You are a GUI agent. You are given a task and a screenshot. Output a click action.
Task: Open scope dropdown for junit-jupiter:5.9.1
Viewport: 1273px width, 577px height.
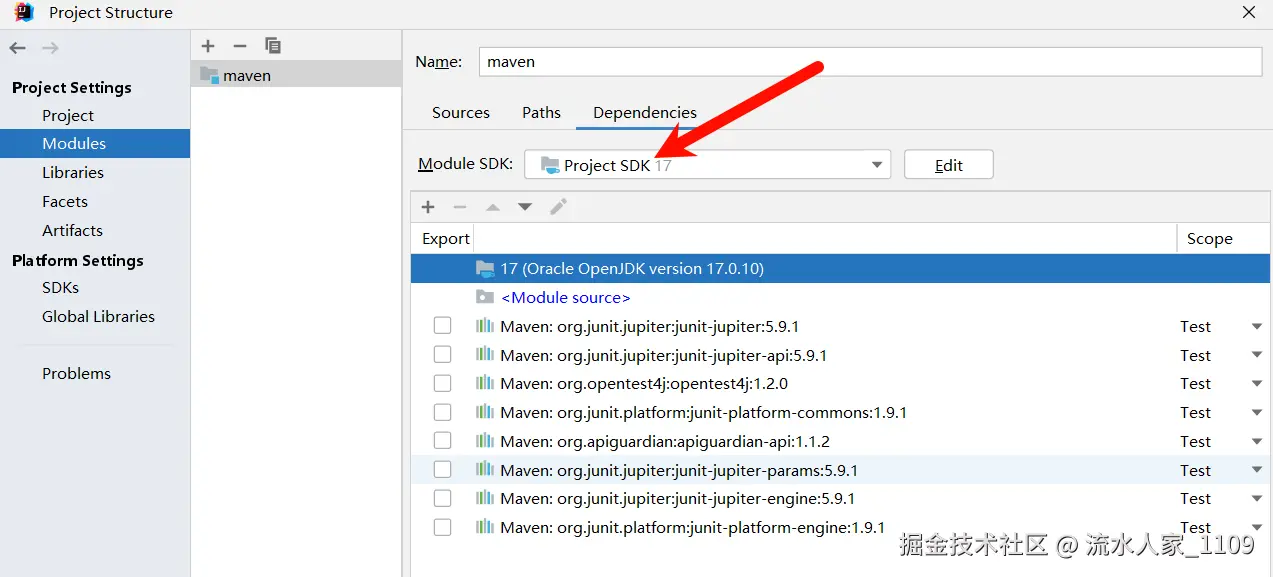coord(1257,327)
